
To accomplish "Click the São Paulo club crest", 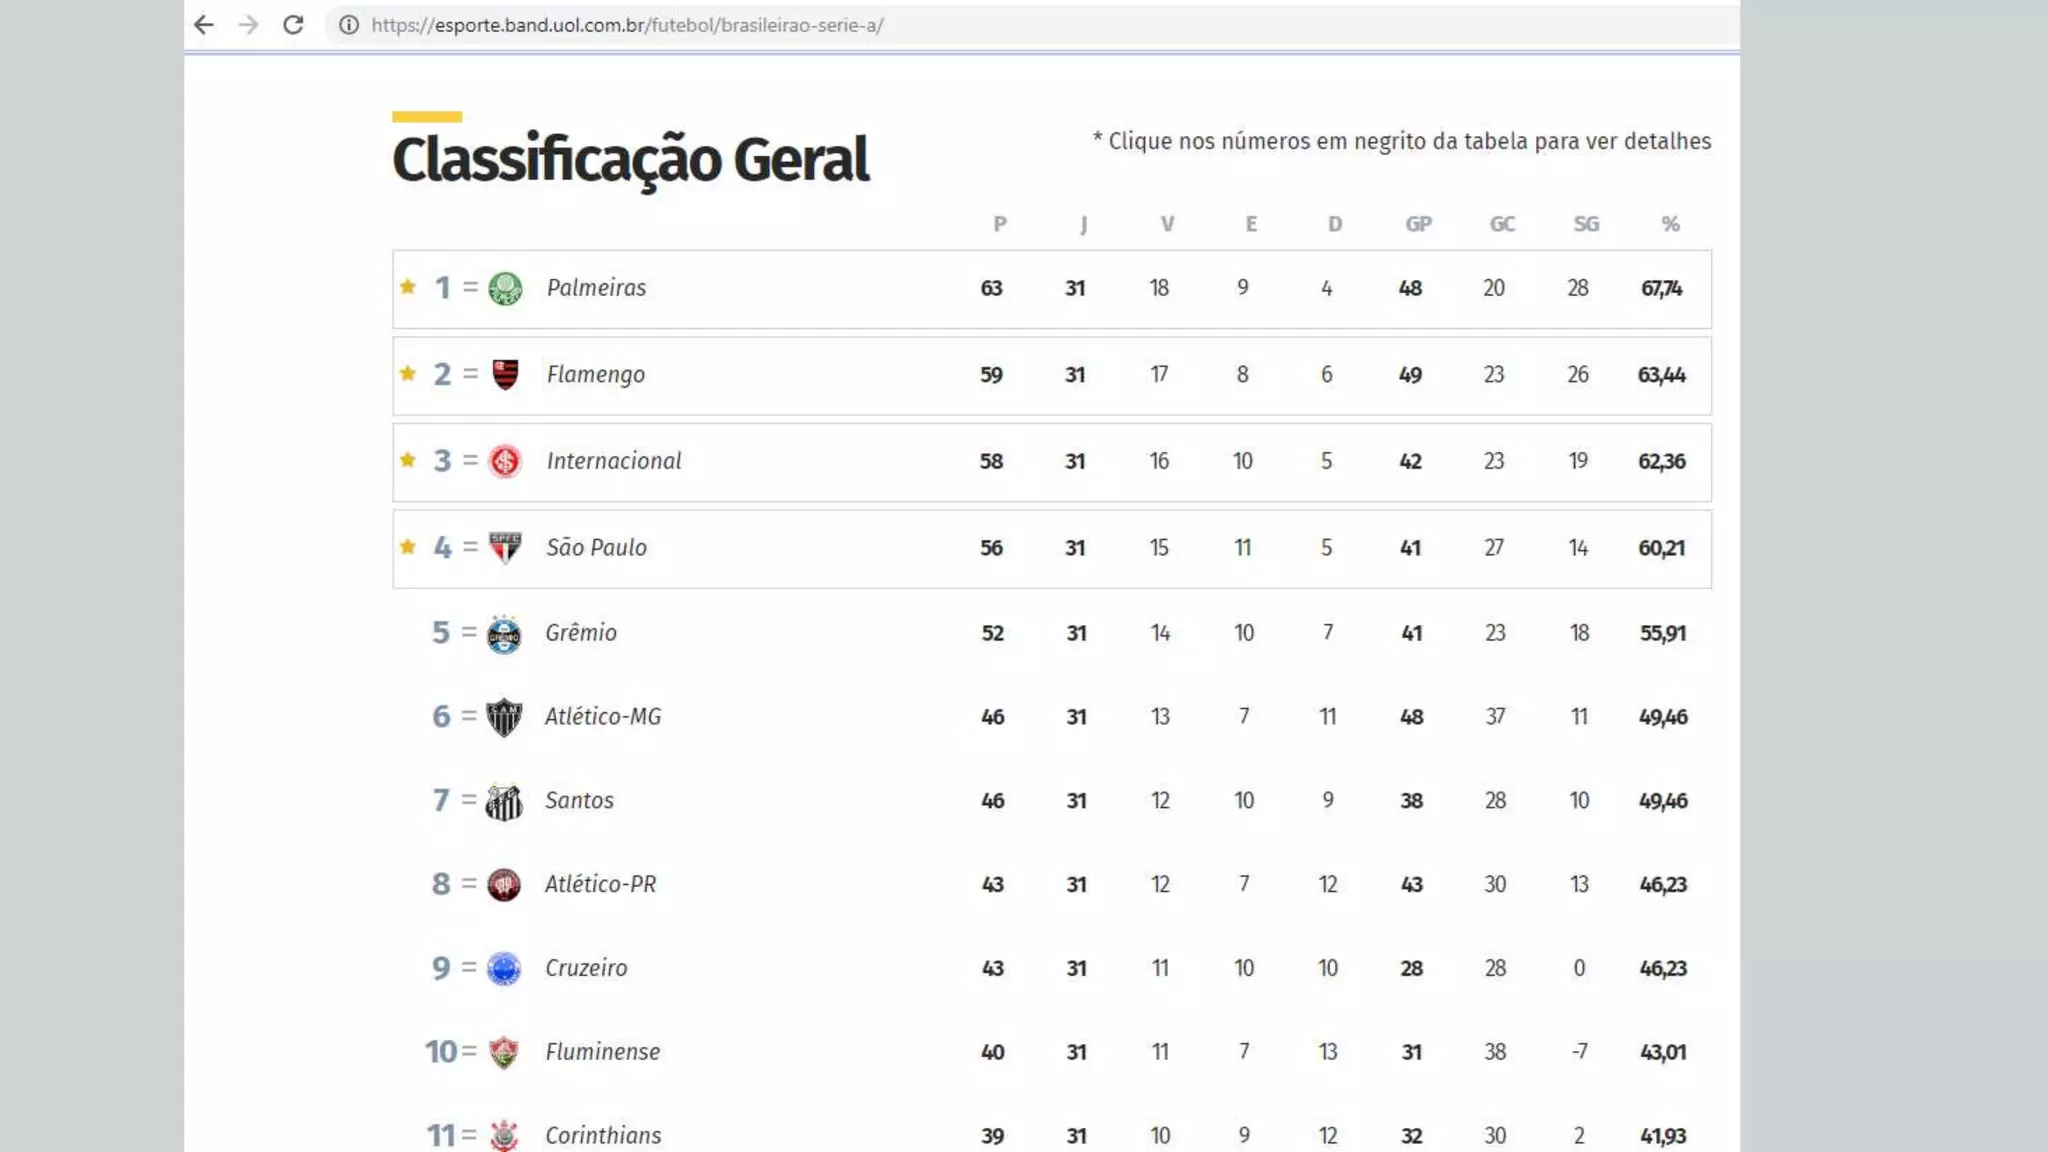I will pos(505,548).
